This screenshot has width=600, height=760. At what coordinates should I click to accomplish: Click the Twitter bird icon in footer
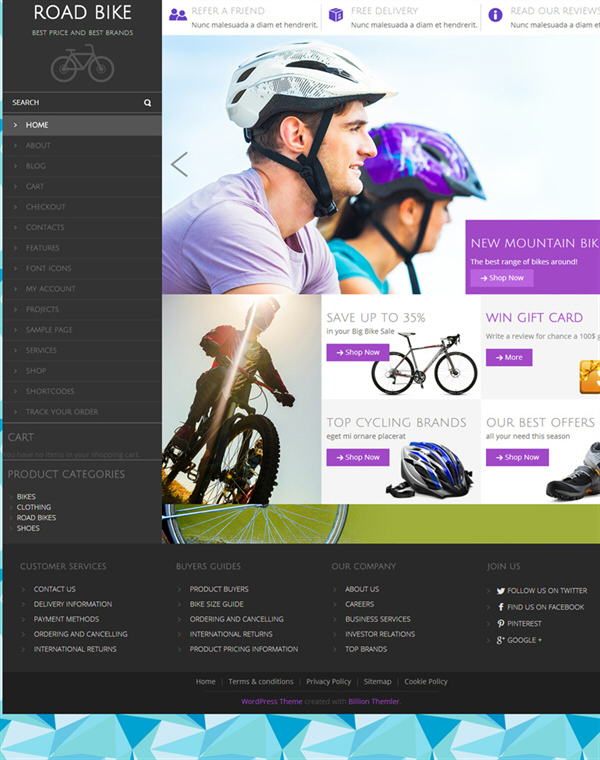pyautogui.click(x=501, y=591)
